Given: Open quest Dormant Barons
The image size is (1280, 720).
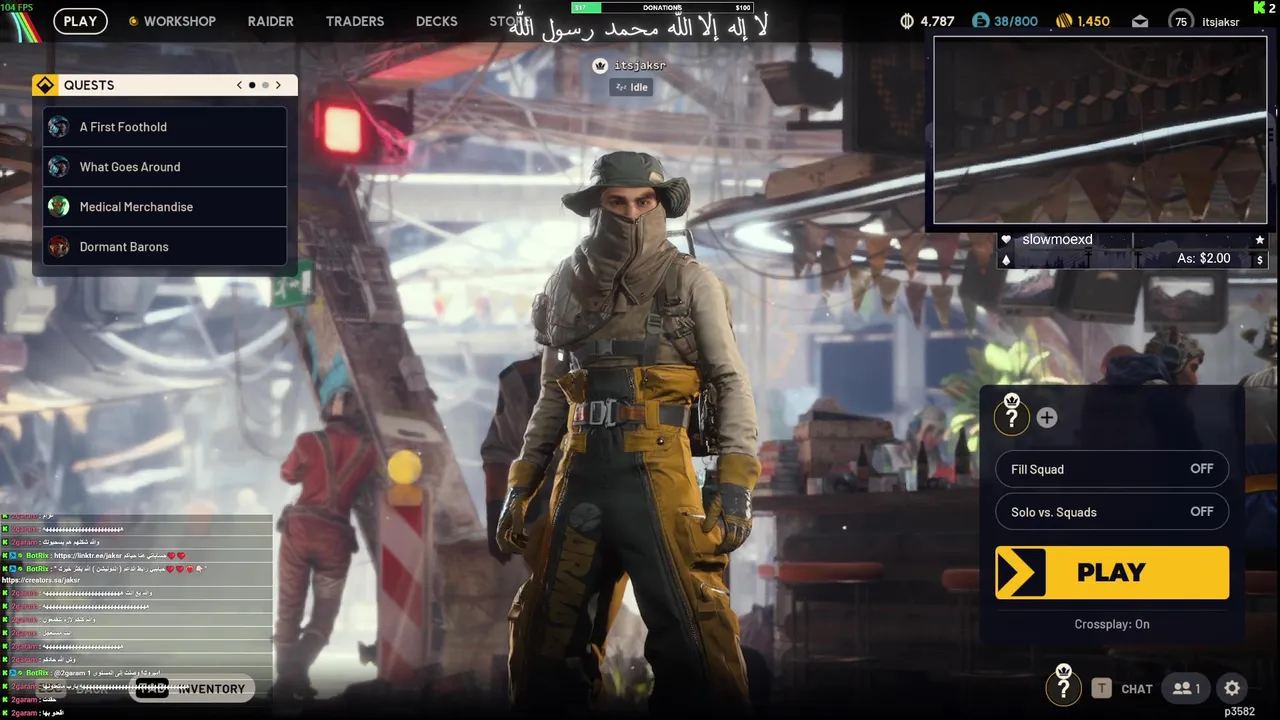Looking at the screenshot, I should coord(165,247).
